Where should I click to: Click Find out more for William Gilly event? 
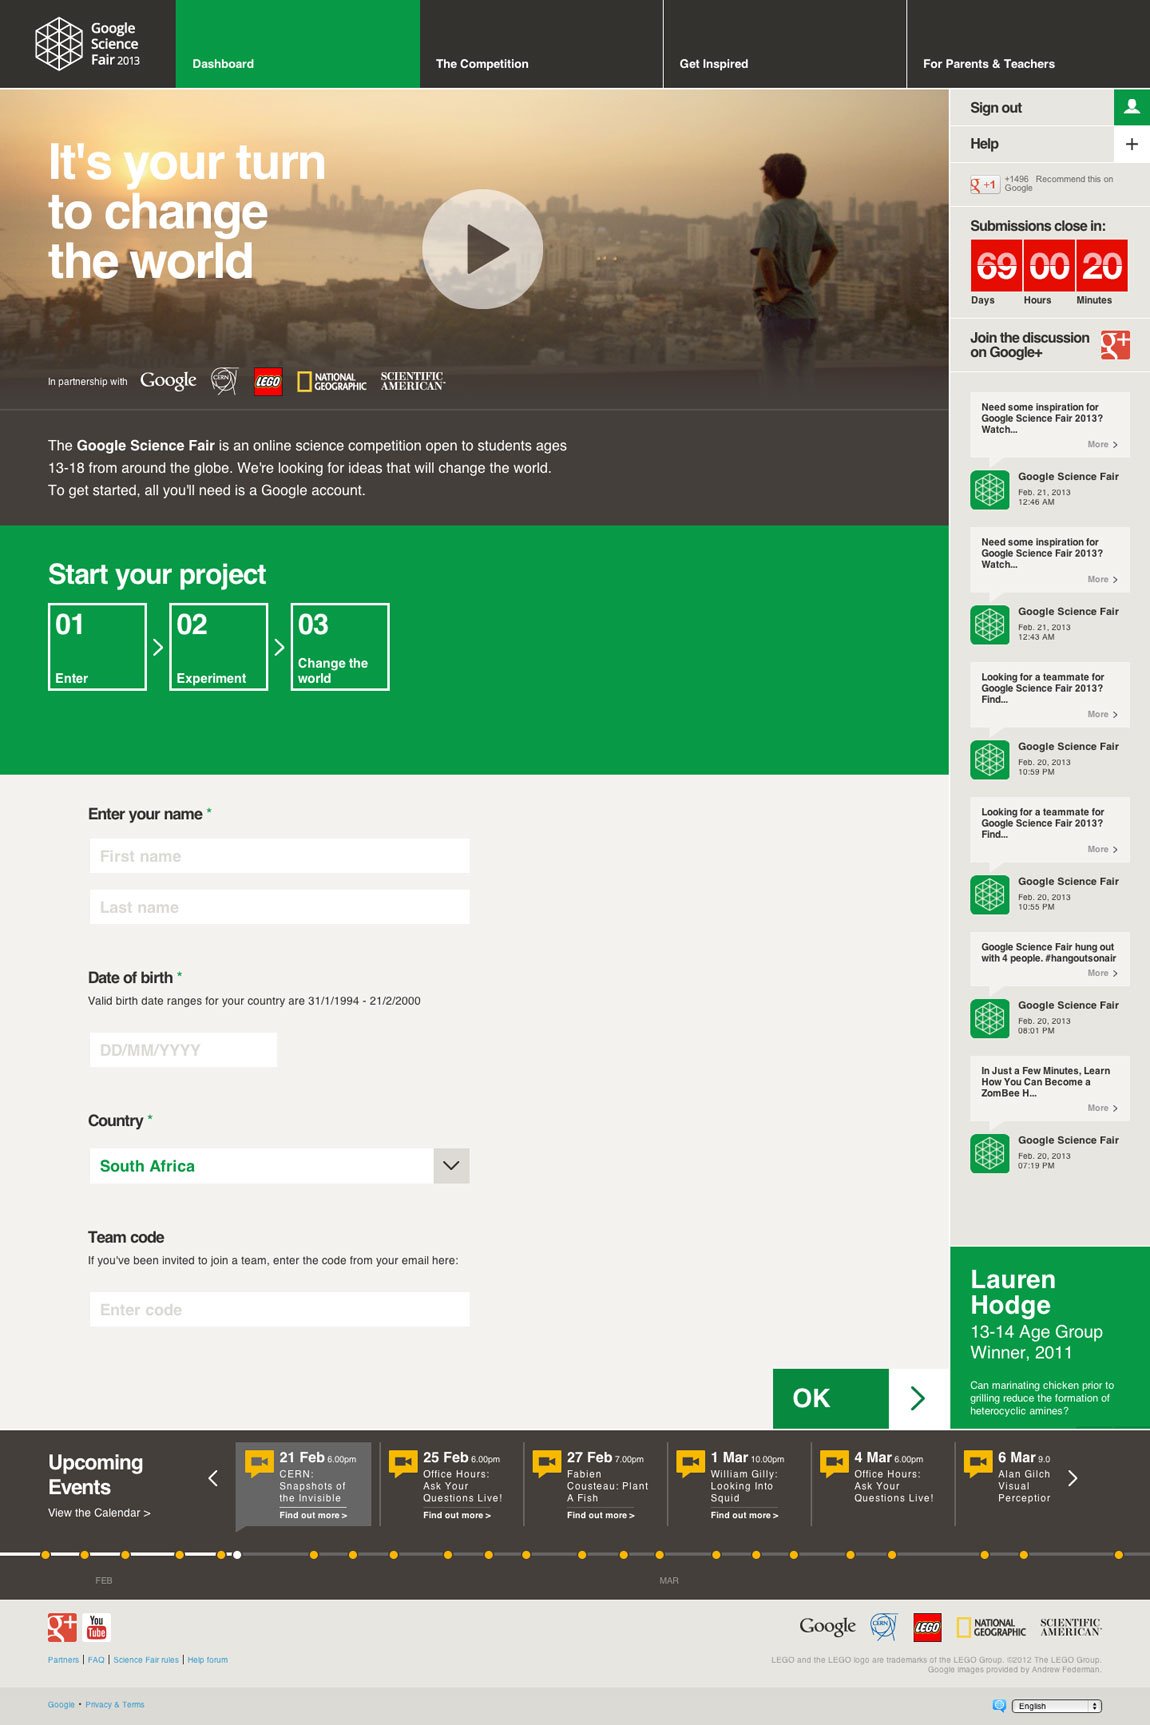tap(745, 1515)
